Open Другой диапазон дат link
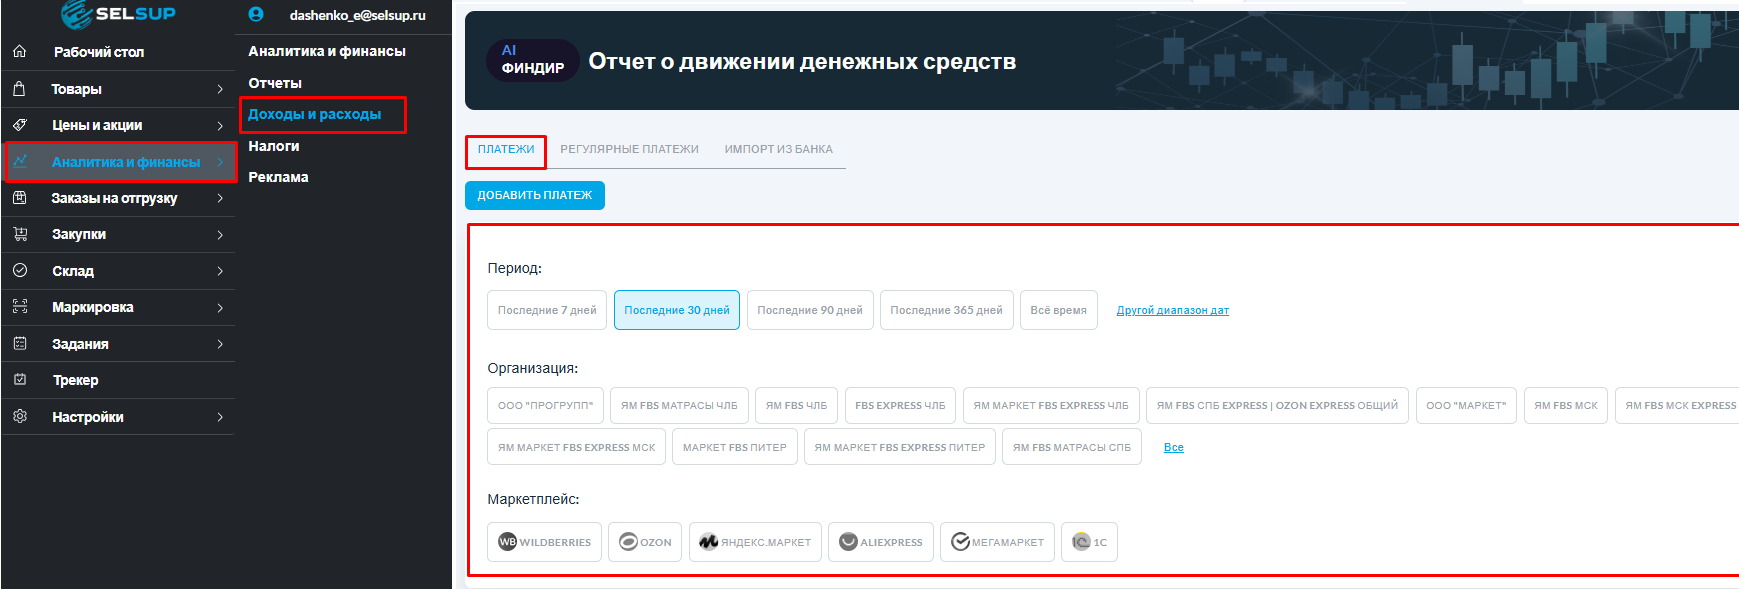 [1173, 310]
